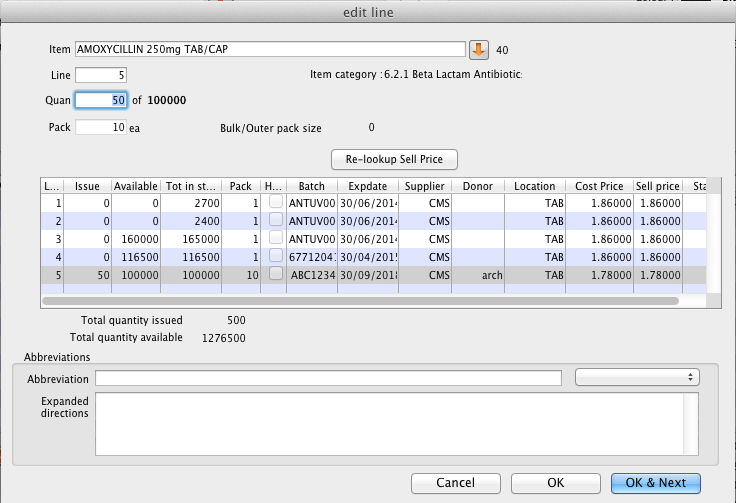Click the Cost Price column header

(599, 186)
